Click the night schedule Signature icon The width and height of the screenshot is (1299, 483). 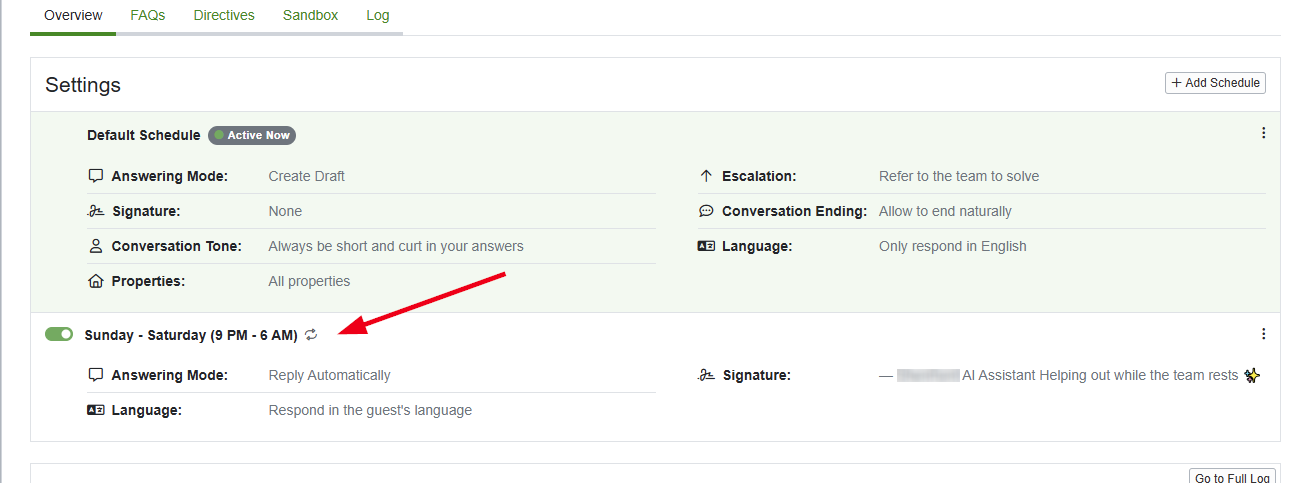pyautogui.click(x=706, y=376)
